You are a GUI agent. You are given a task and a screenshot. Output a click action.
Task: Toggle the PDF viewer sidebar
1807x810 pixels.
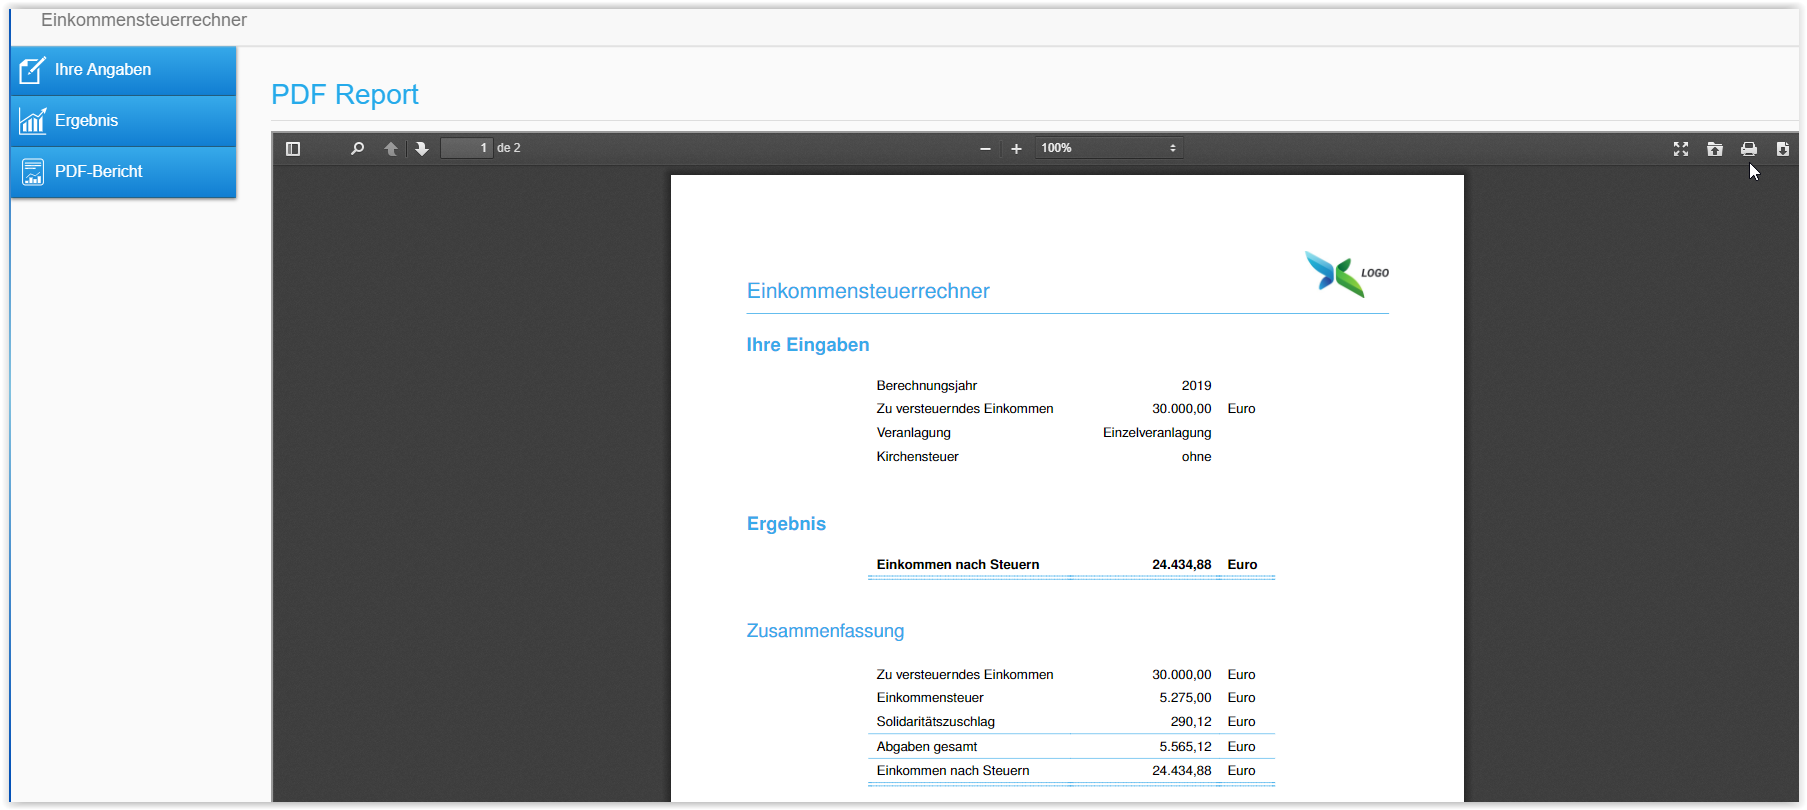click(293, 149)
